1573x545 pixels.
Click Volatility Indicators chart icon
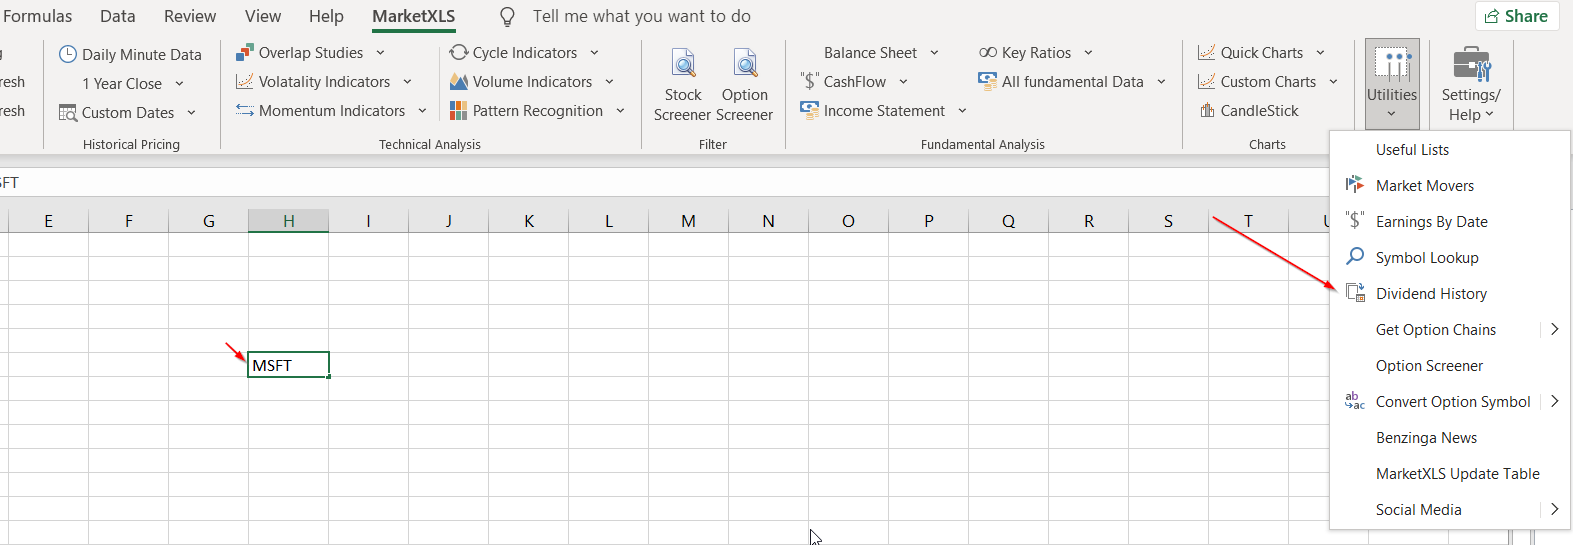245,81
